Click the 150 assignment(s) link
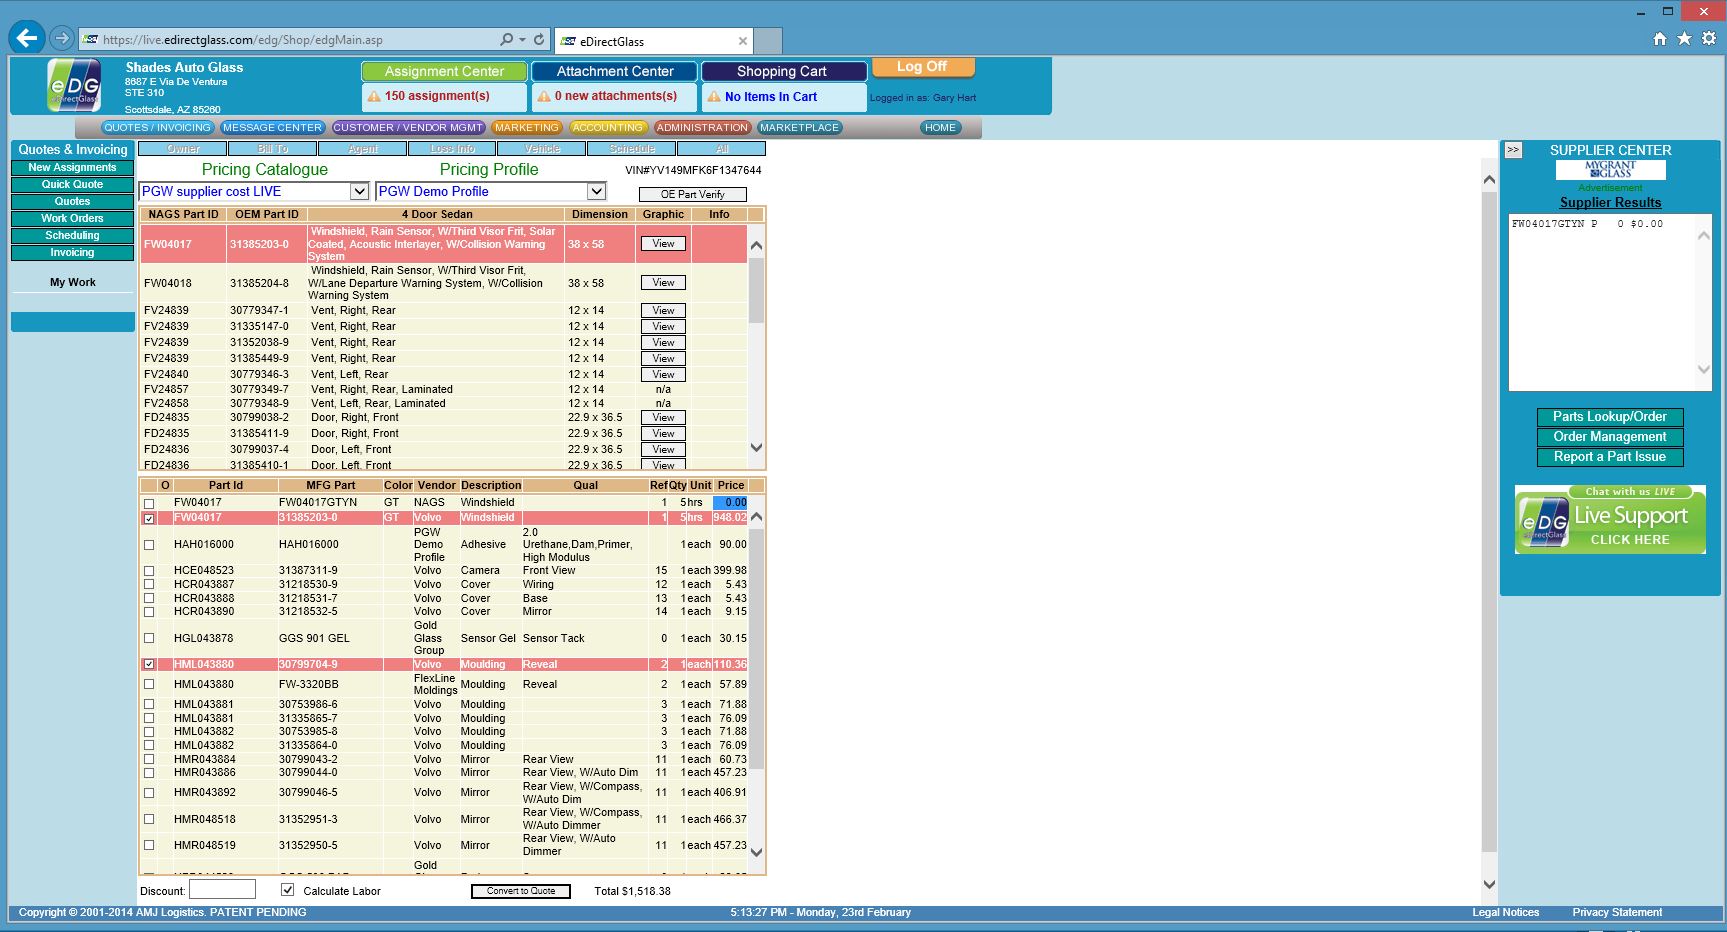The image size is (1727, 932). tap(437, 97)
